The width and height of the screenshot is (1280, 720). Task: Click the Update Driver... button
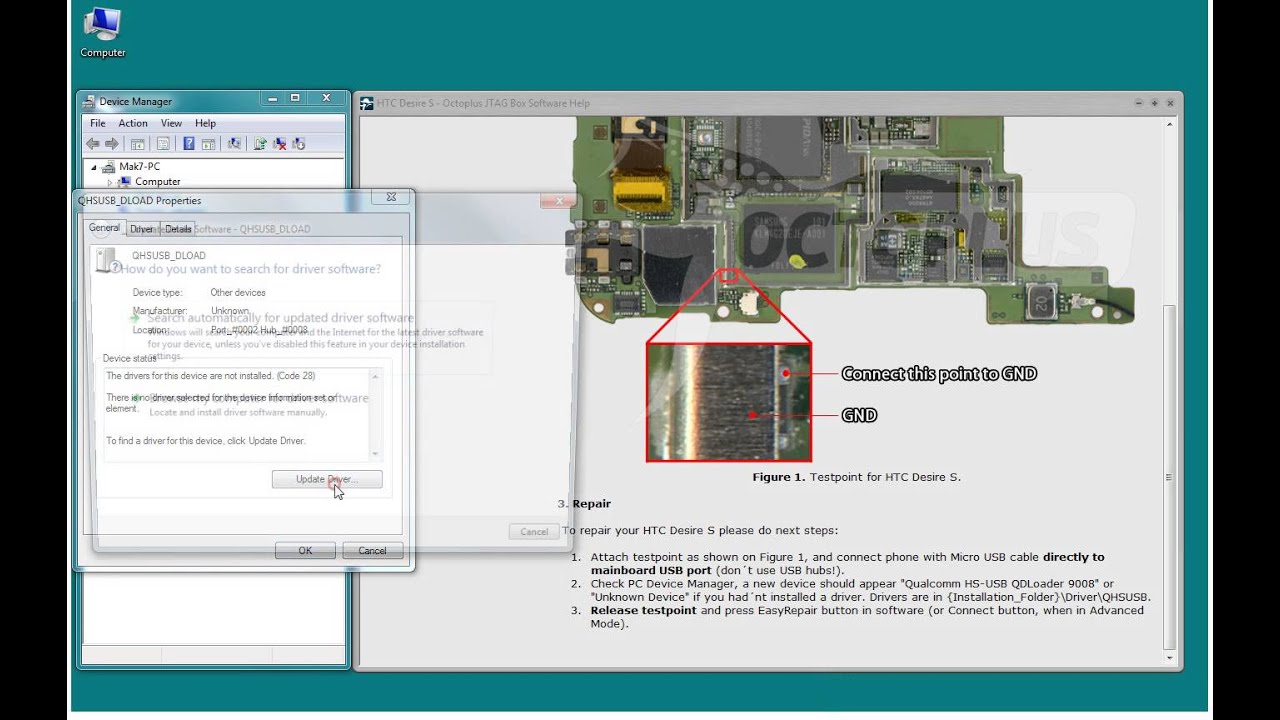coord(327,480)
